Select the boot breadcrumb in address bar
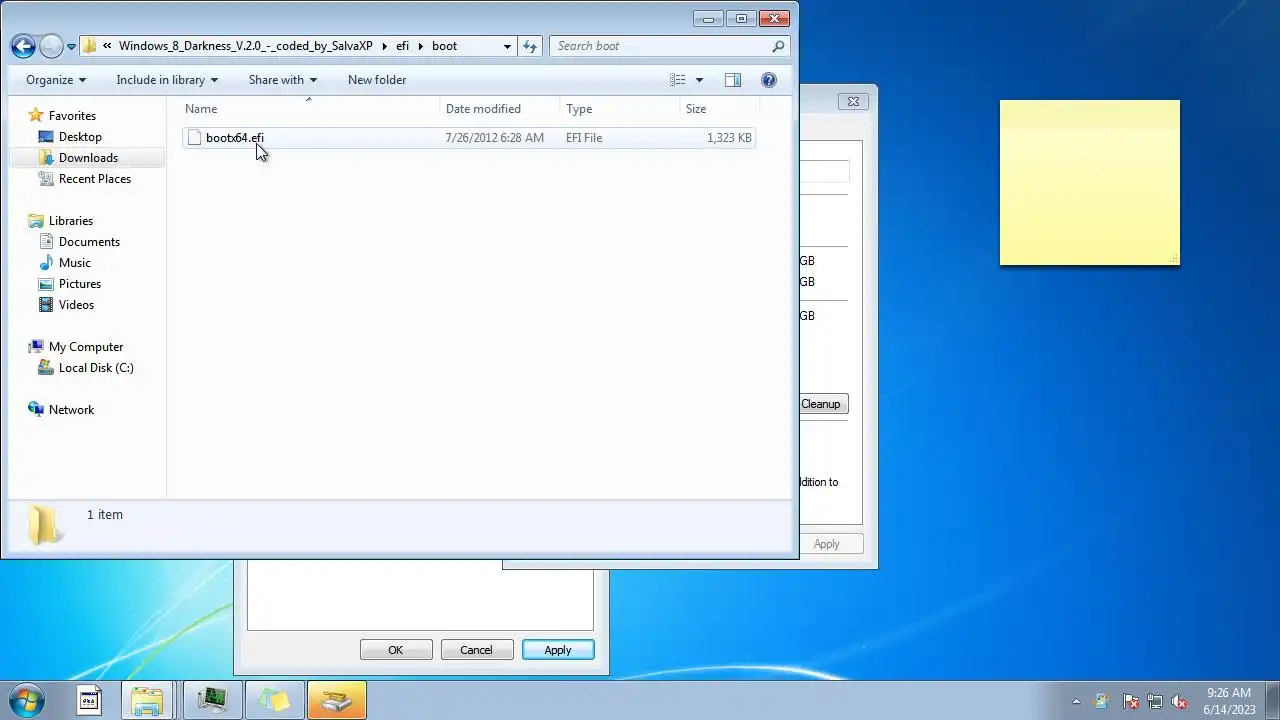 445,46
